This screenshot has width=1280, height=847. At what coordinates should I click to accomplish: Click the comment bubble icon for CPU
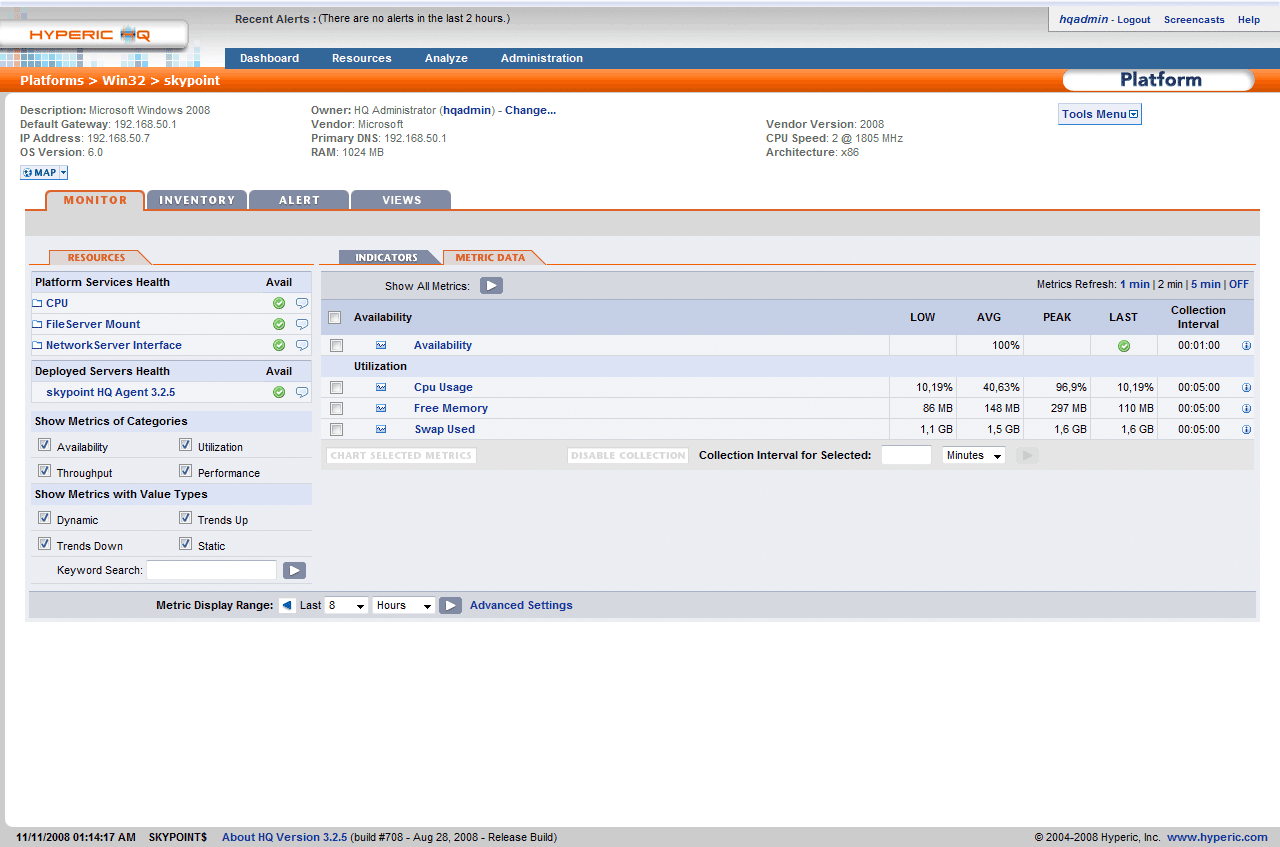click(x=302, y=303)
